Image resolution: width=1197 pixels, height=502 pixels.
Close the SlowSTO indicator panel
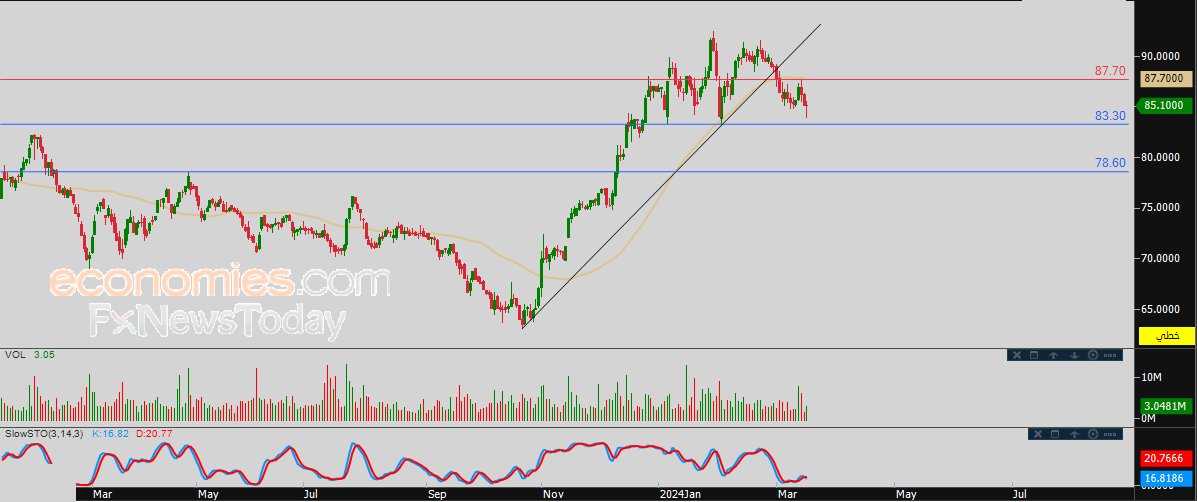point(1036,434)
